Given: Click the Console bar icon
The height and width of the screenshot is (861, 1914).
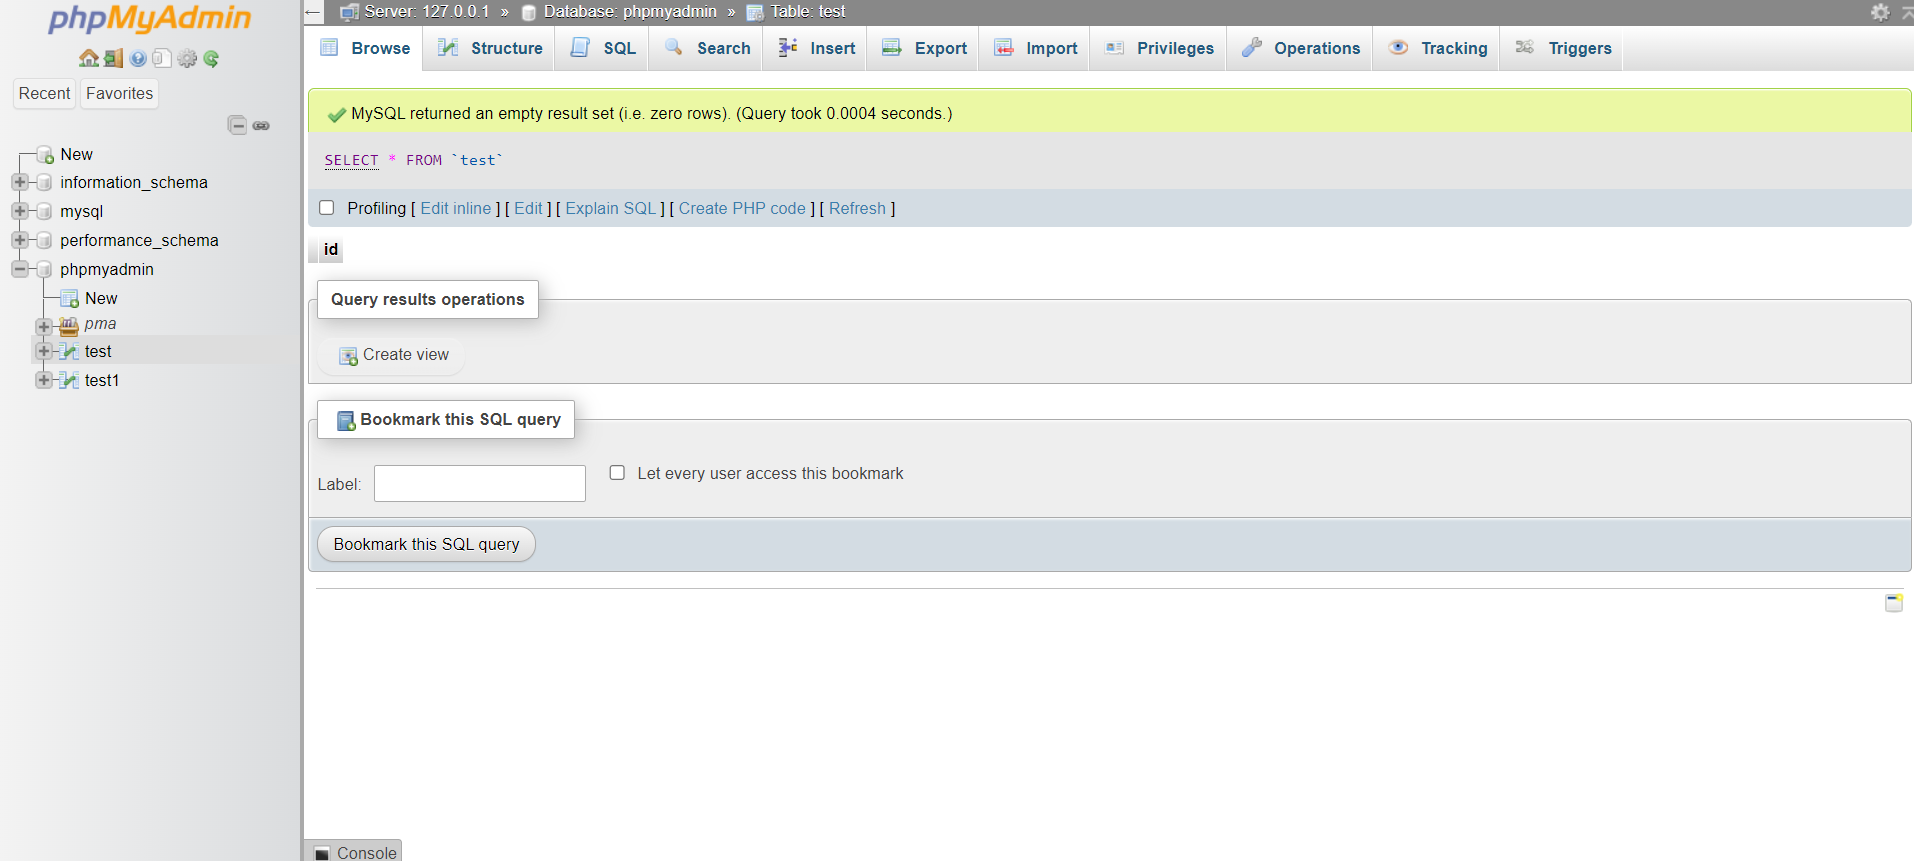Looking at the screenshot, I should coord(322,853).
